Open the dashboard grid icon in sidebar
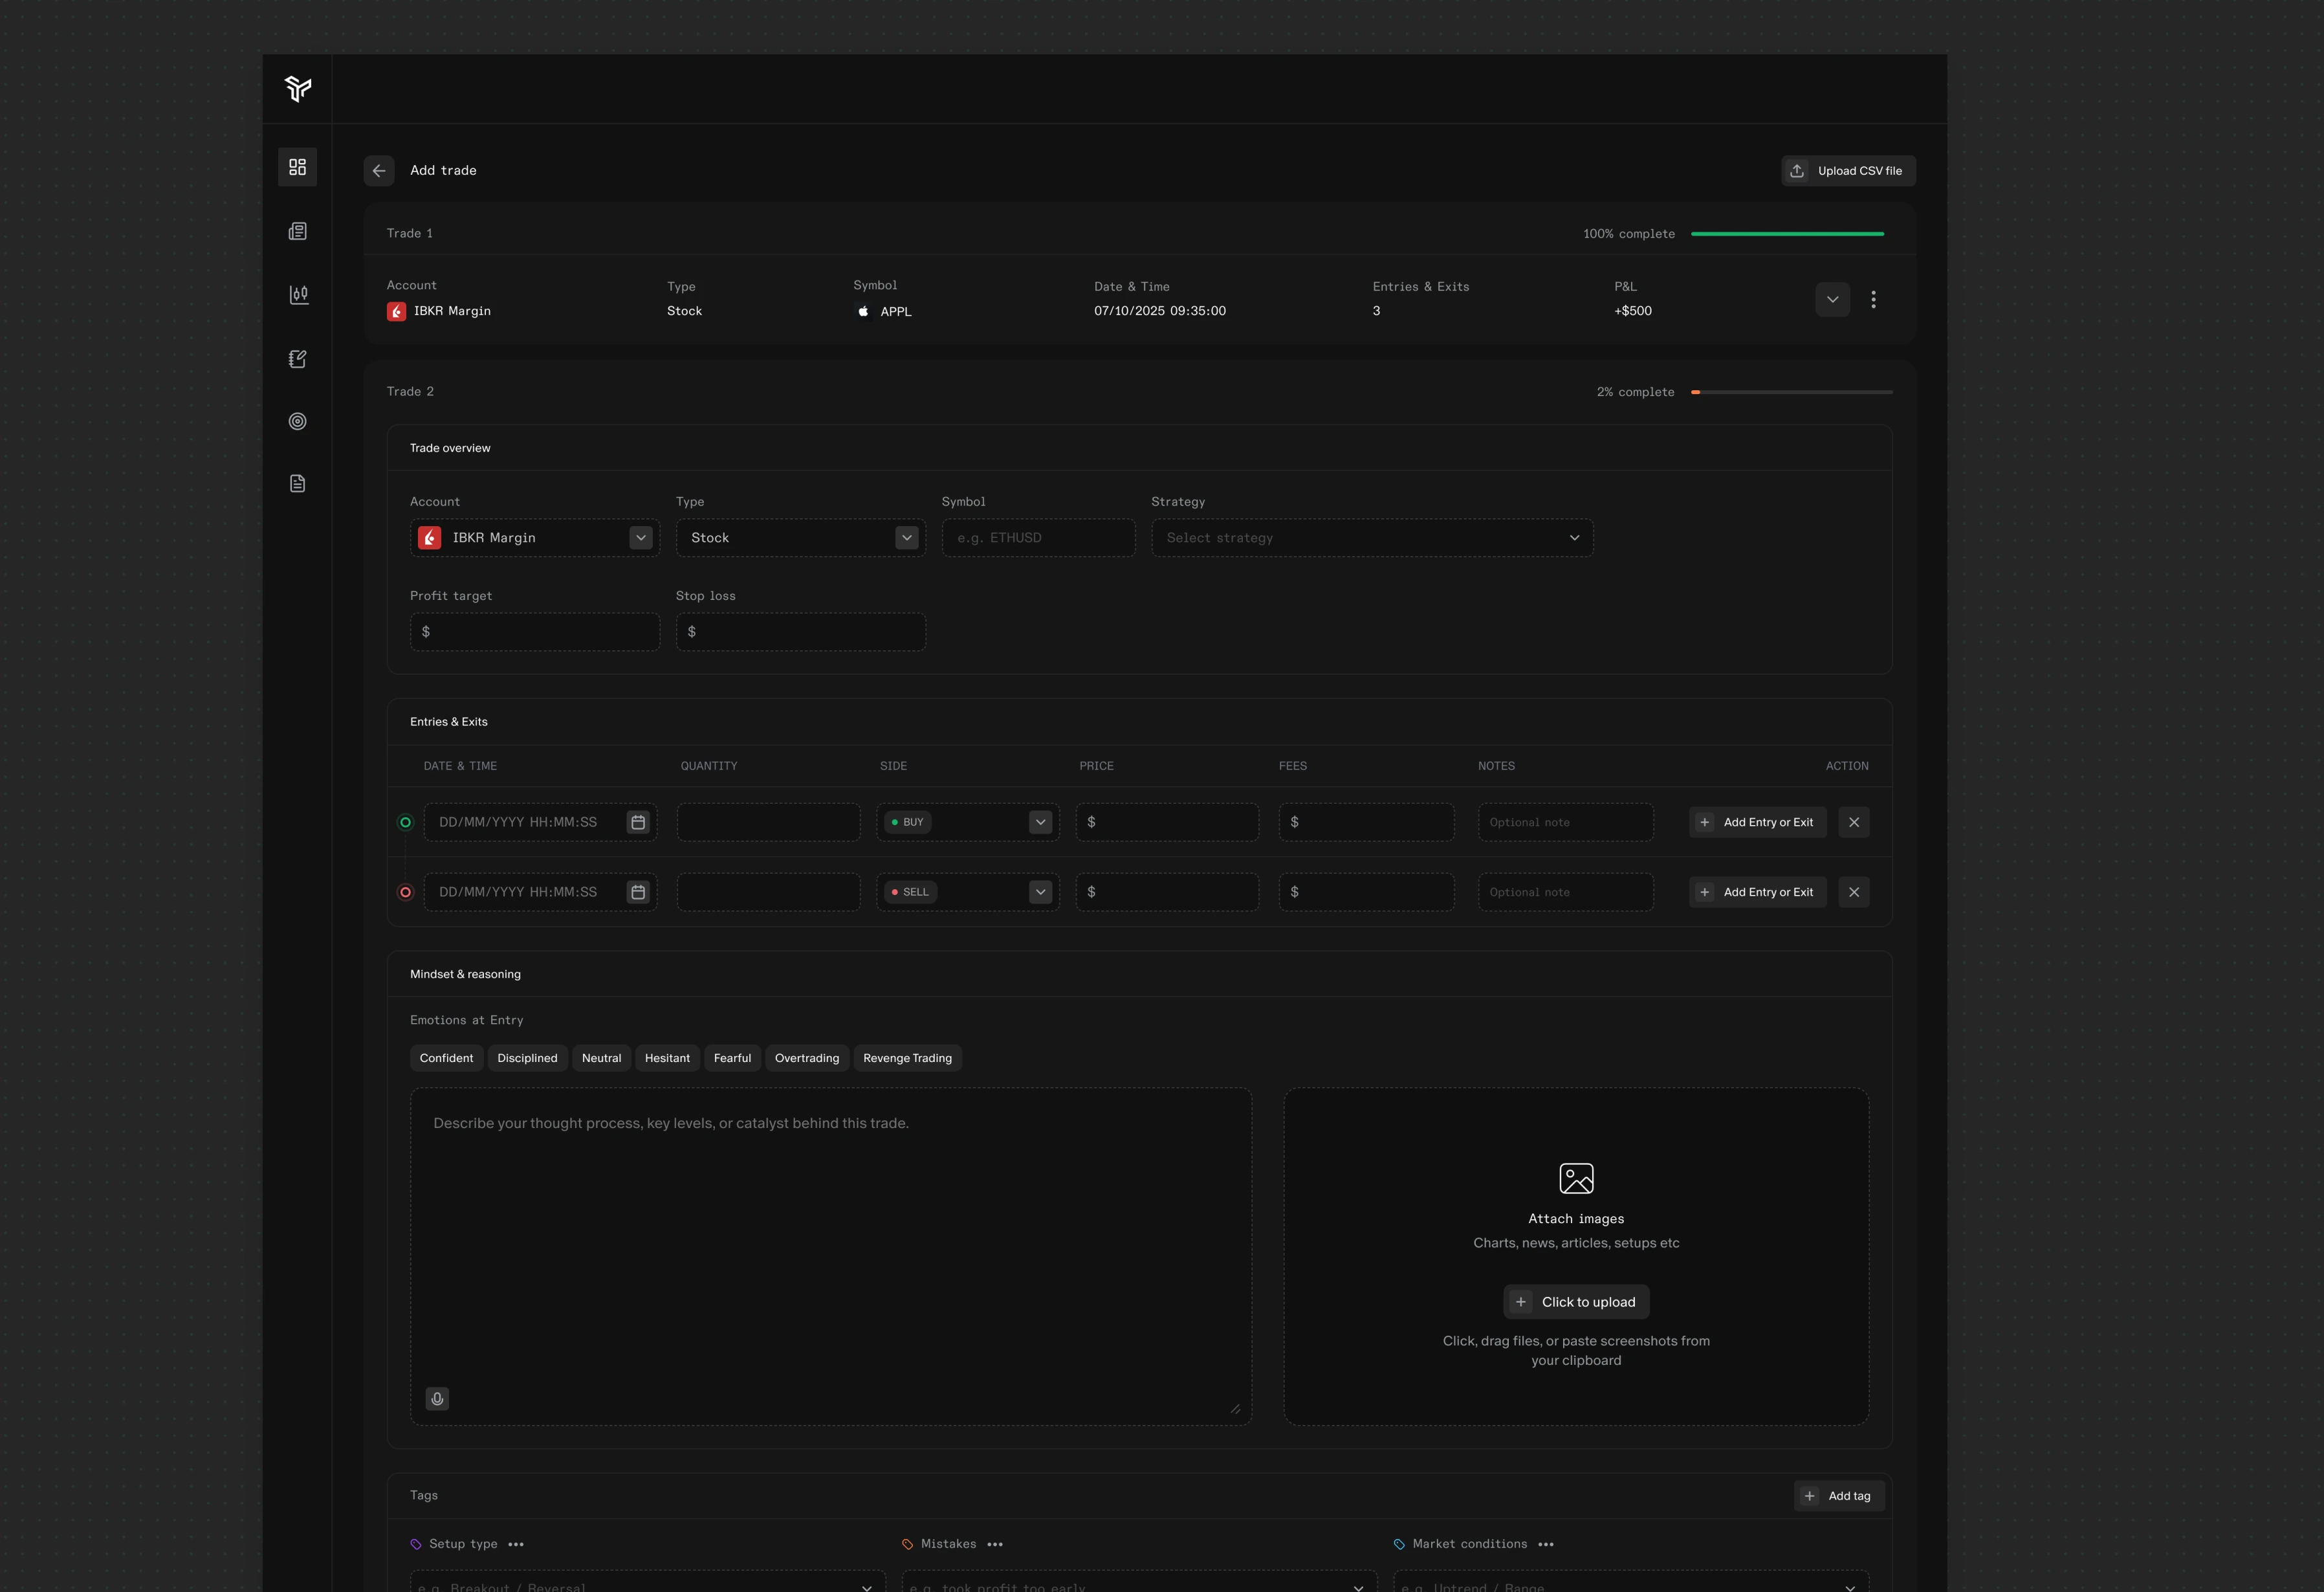The width and height of the screenshot is (2324, 1592). point(297,167)
